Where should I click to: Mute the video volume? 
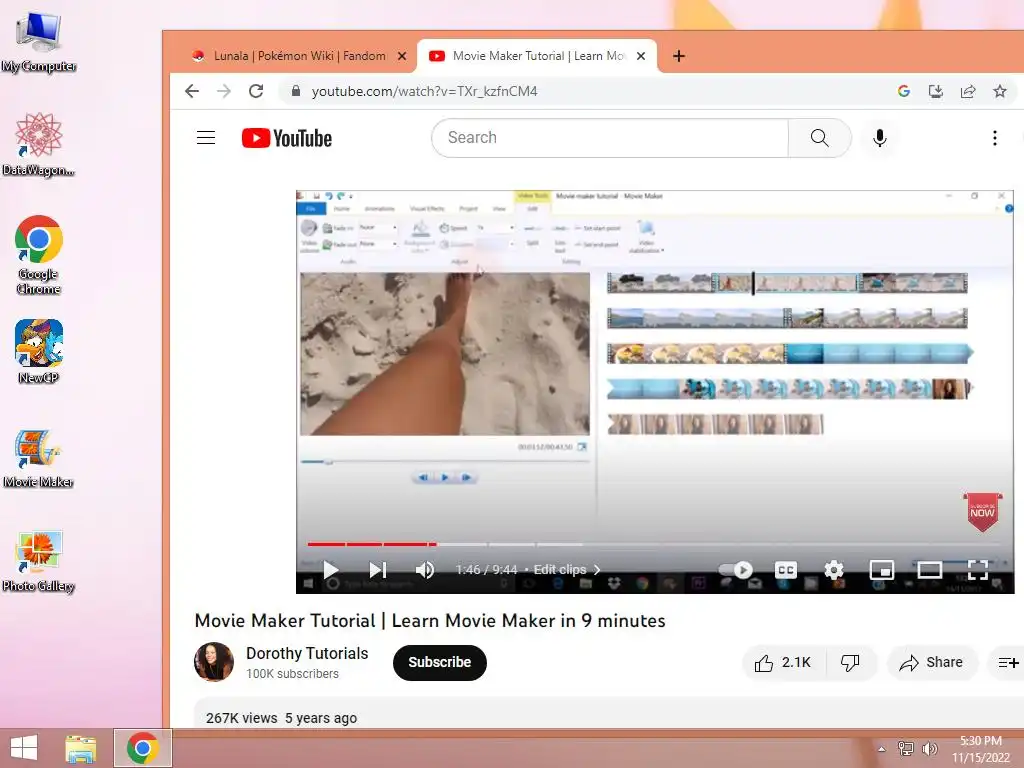click(424, 570)
